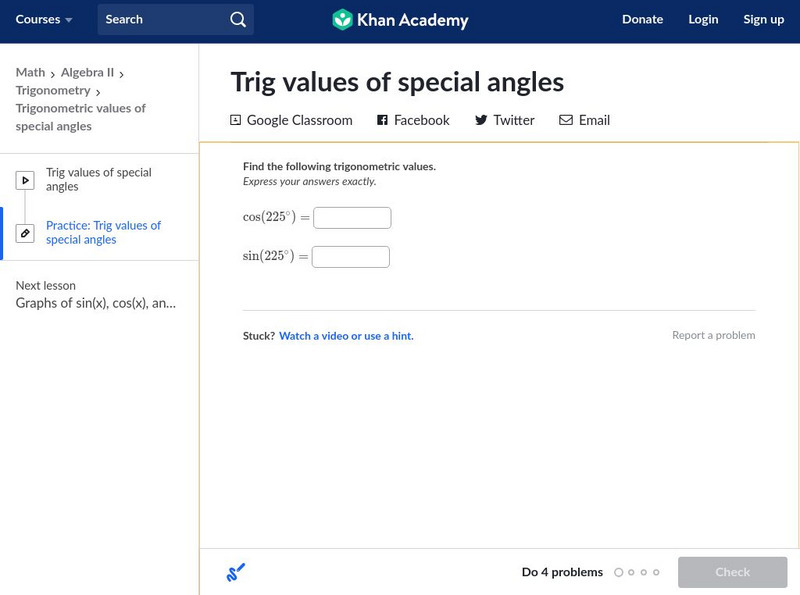The height and width of the screenshot is (595, 800).
Task: Select the practice pencil icon in sidebar
Action: pos(25,233)
